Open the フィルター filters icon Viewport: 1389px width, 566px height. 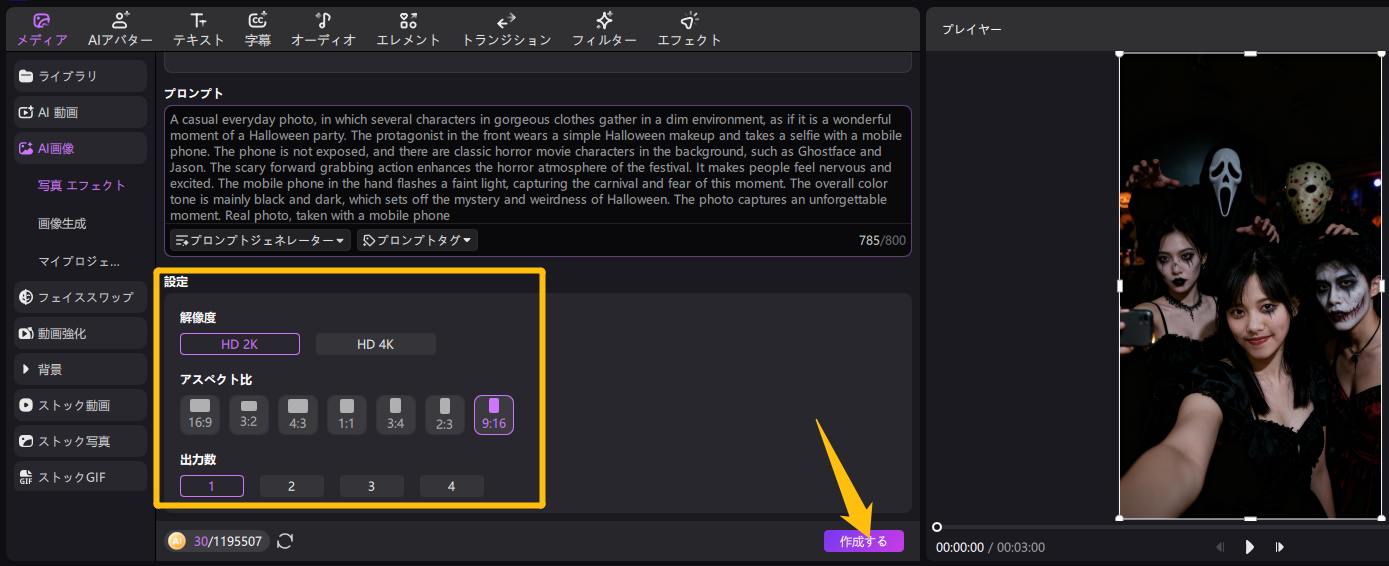(x=604, y=20)
